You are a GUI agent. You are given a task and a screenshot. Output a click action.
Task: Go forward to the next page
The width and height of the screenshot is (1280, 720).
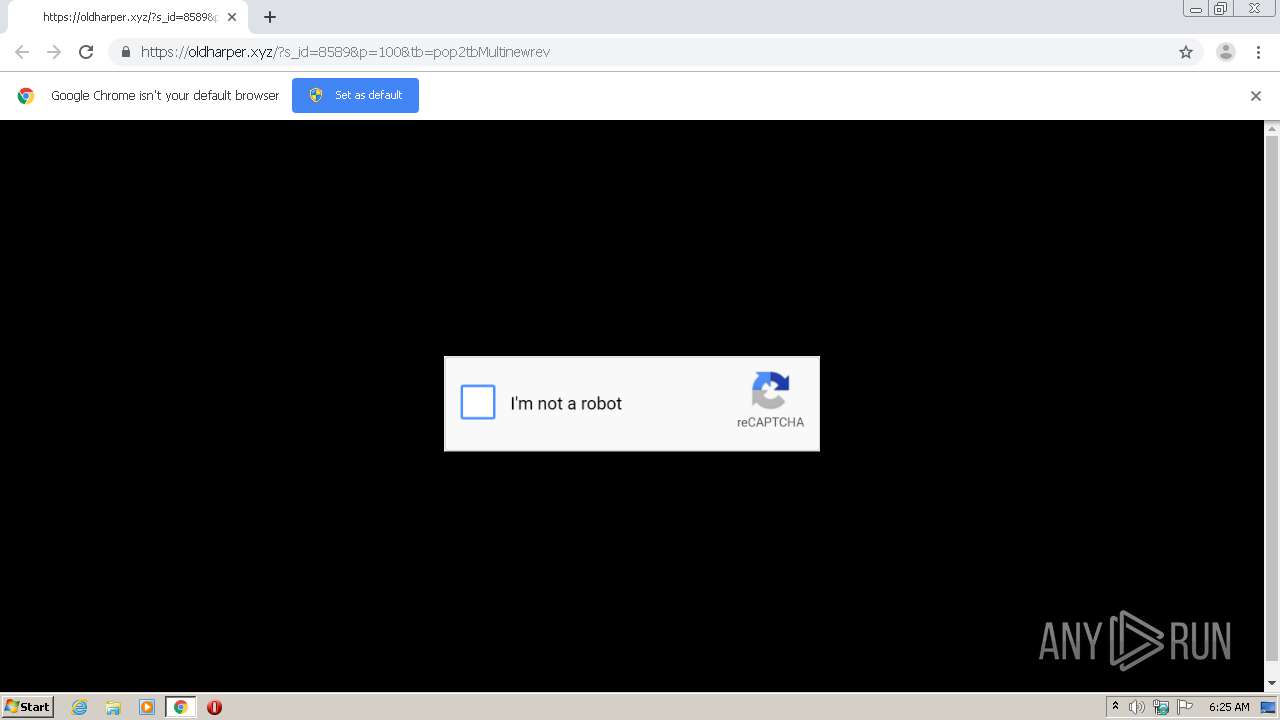point(54,52)
